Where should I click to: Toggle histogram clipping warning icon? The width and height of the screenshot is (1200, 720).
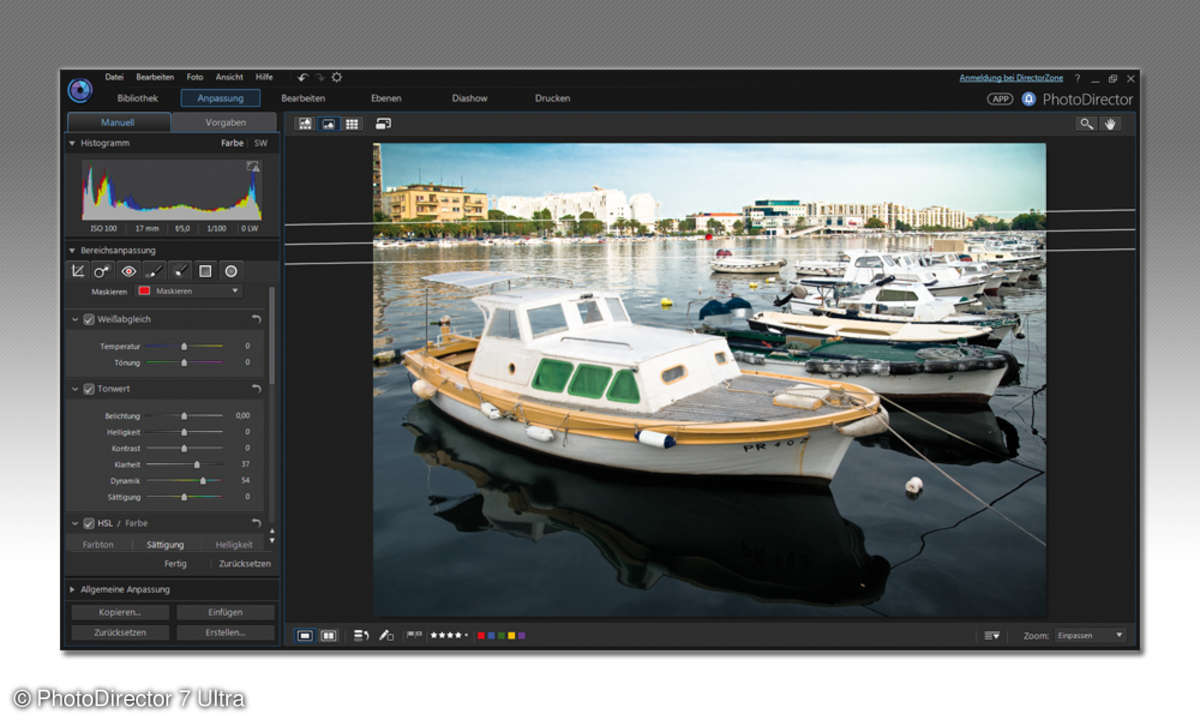[253, 167]
